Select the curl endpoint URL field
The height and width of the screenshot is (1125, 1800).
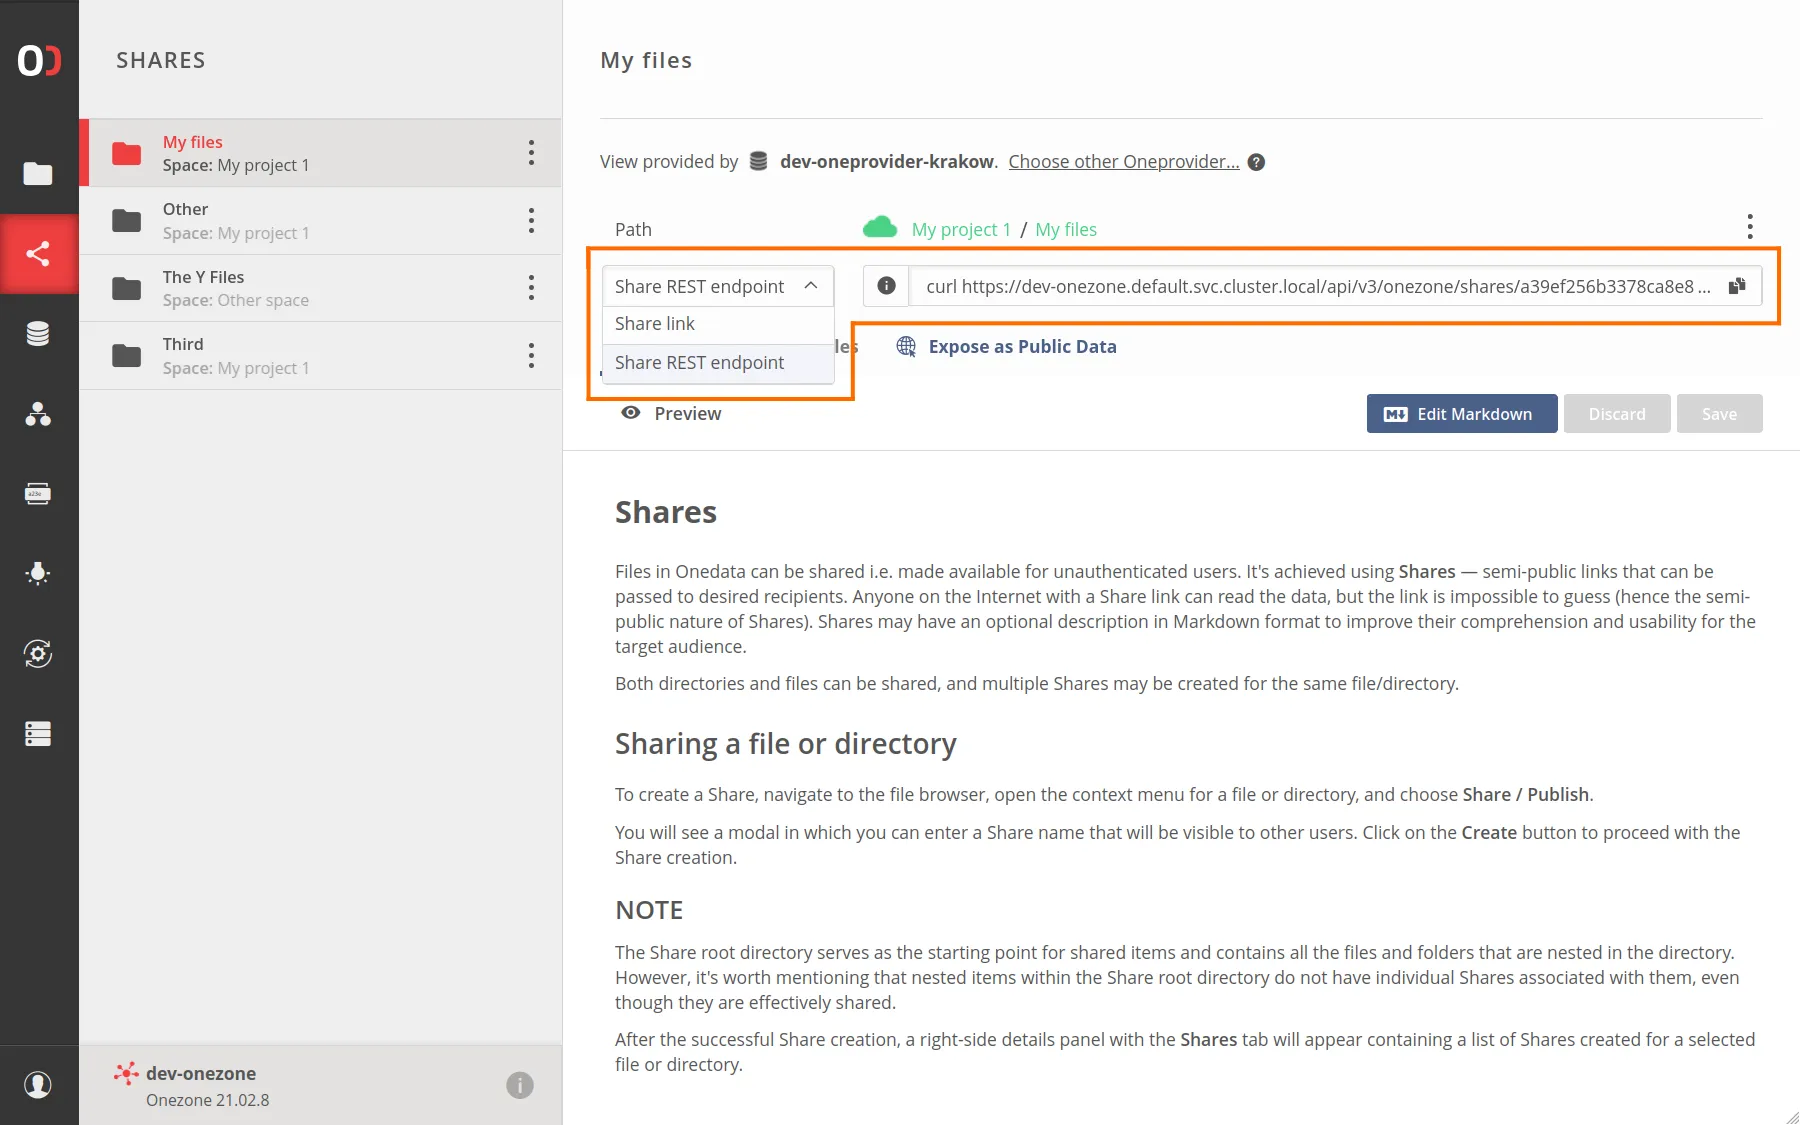click(1300, 286)
